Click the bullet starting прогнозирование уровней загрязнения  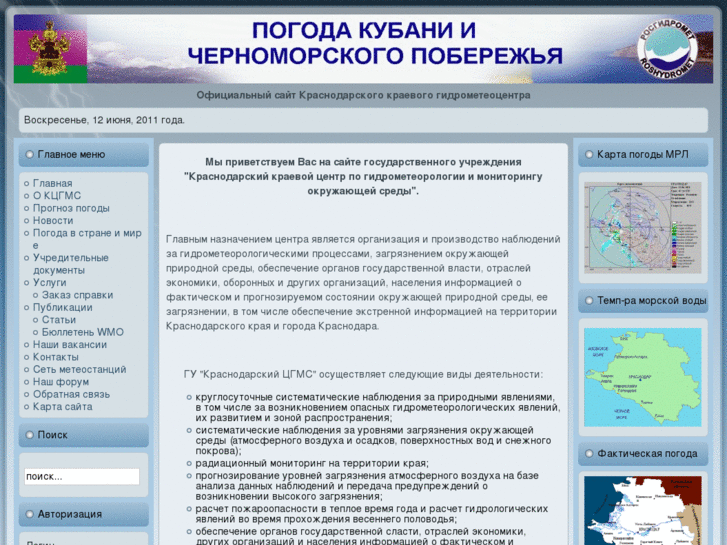click(x=367, y=486)
